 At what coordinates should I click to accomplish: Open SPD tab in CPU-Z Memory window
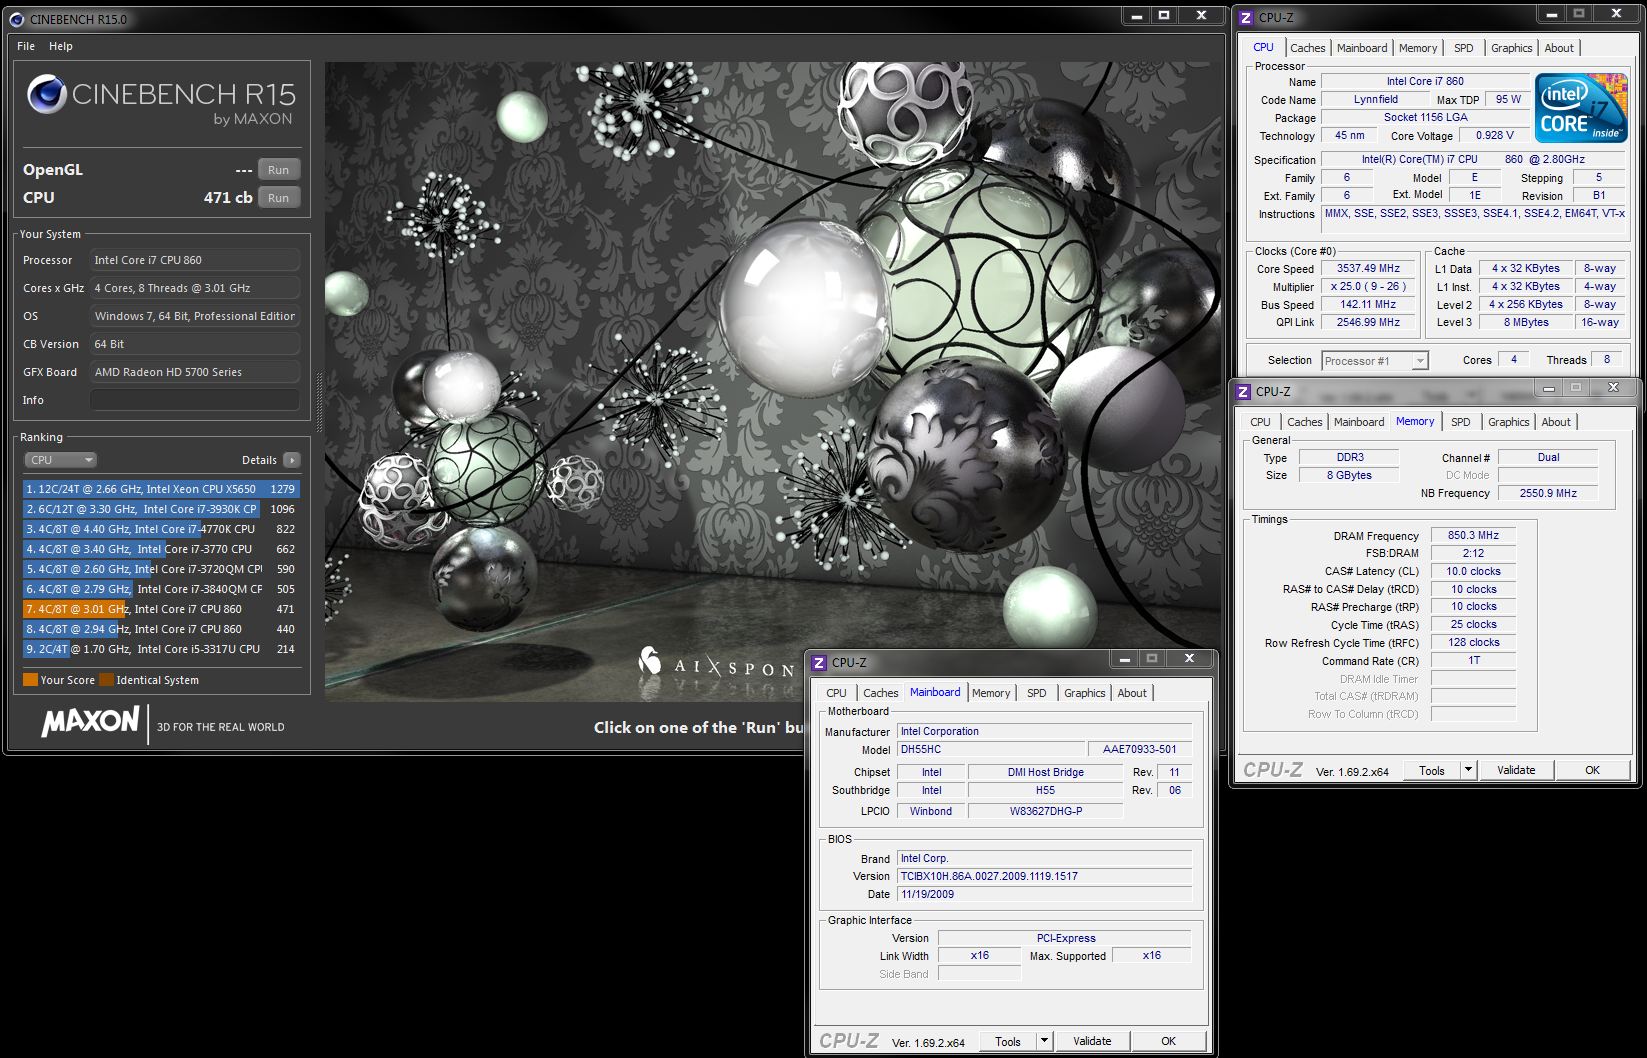coord(1461,422)
